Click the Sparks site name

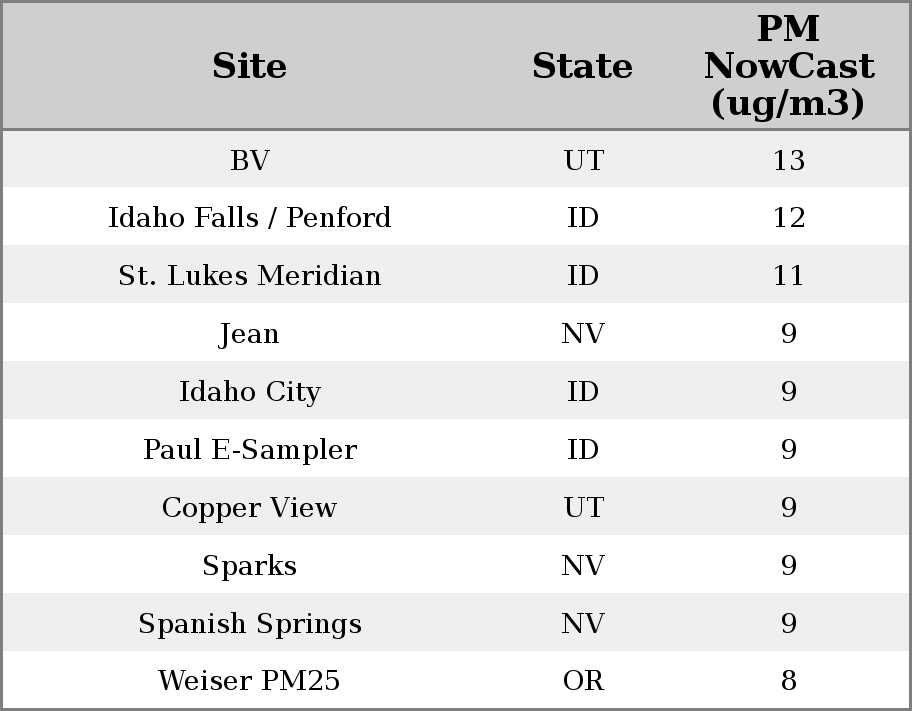[249, 566]
